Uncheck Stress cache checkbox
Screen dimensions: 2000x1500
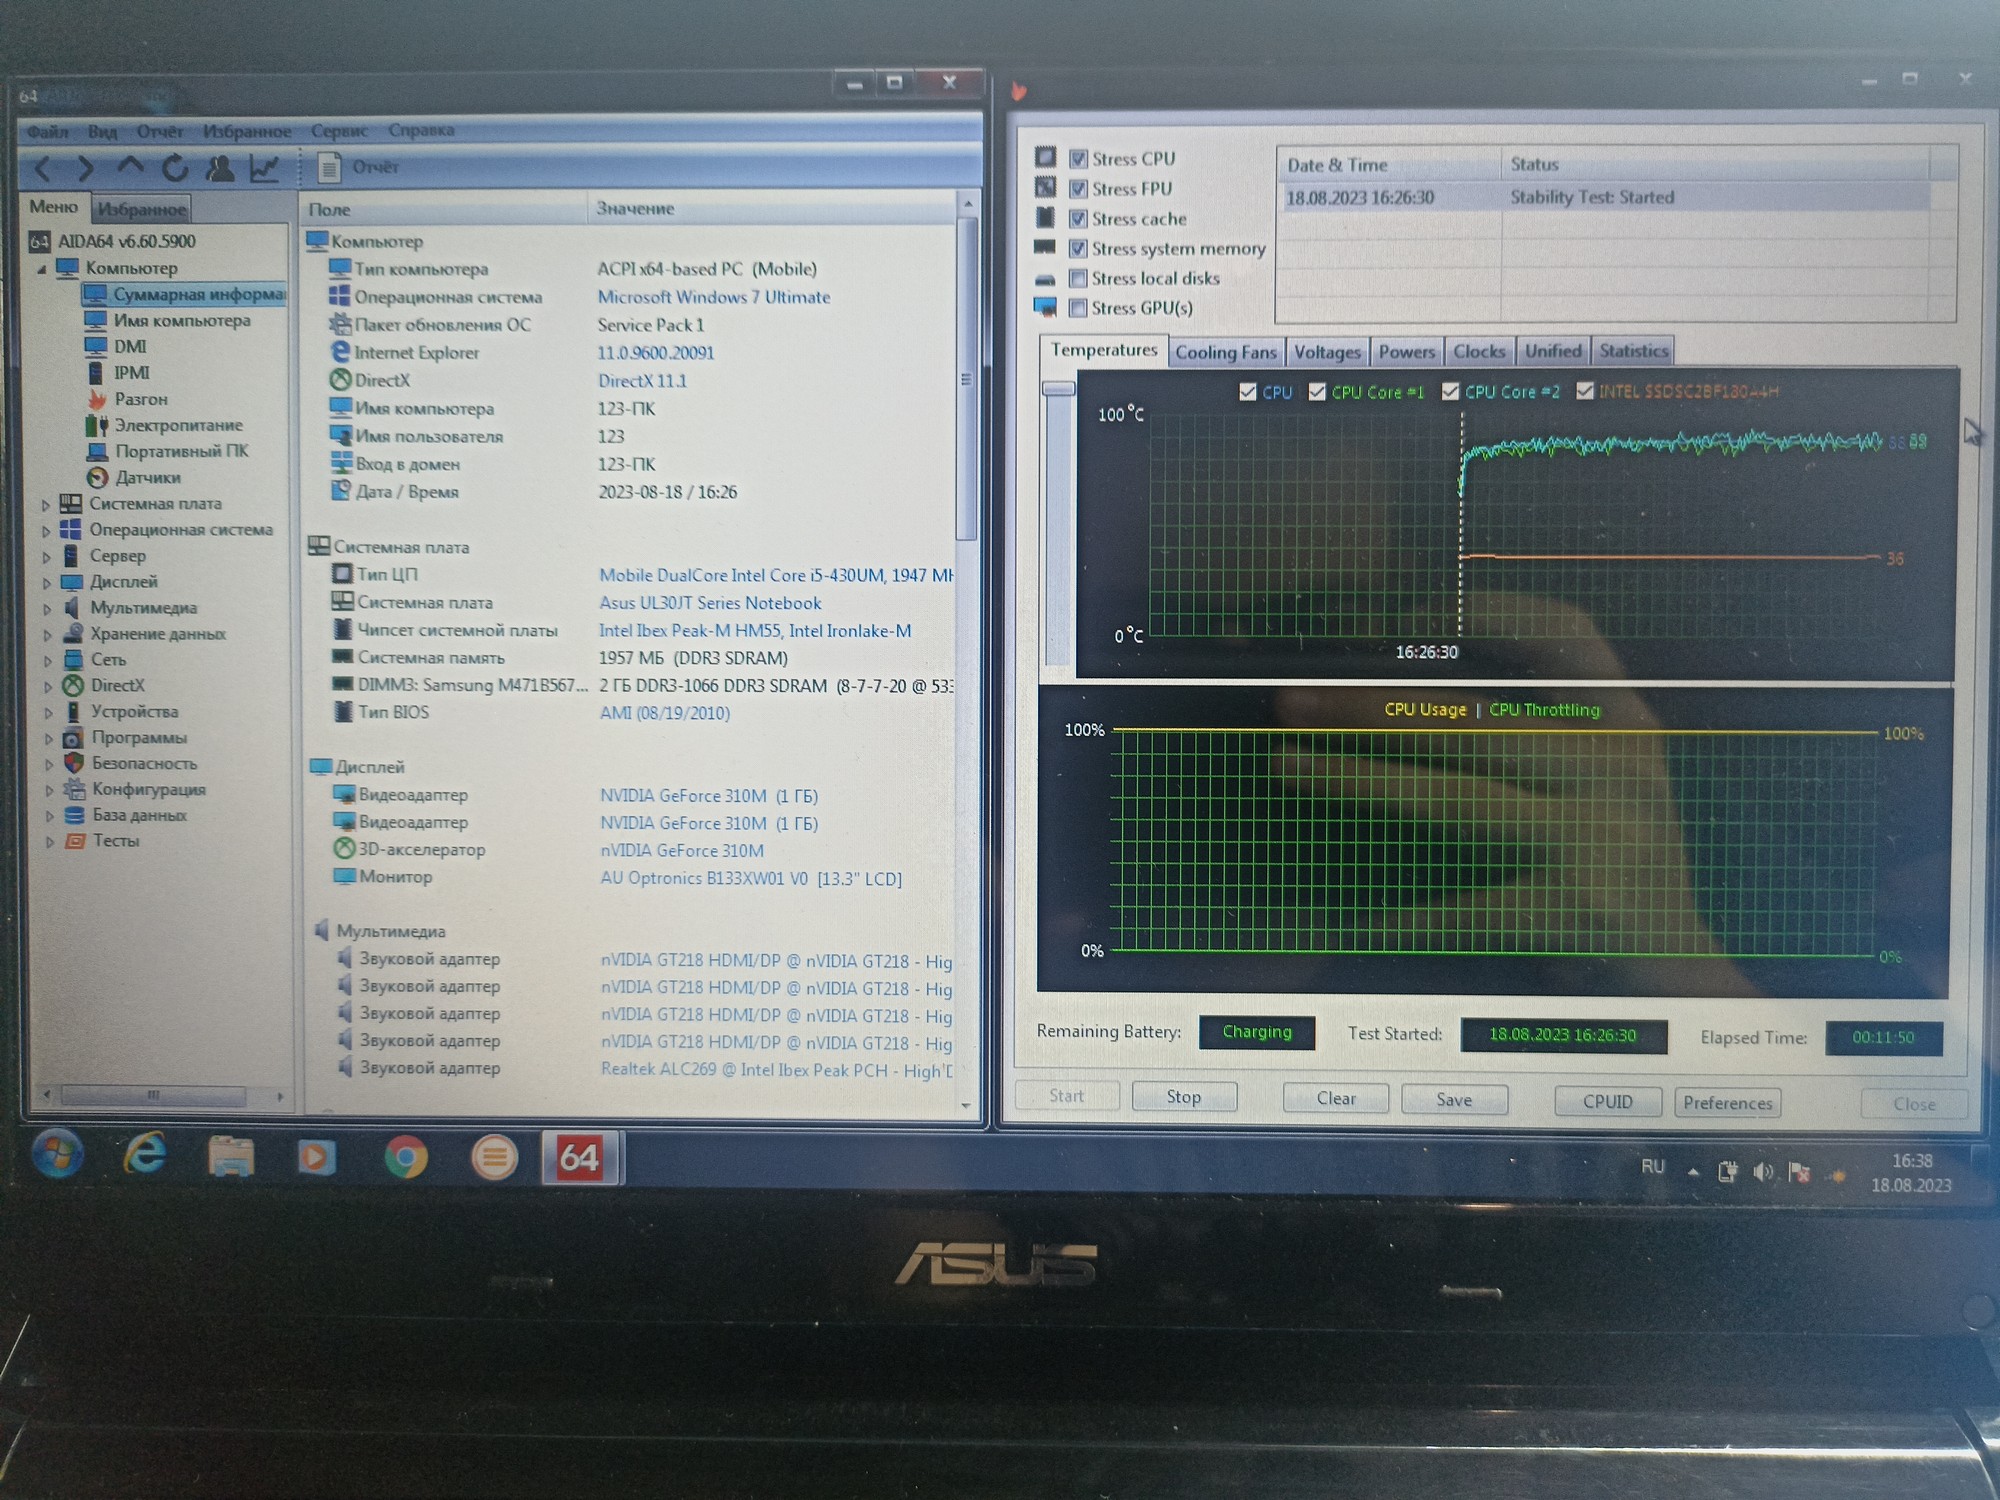[x=1078, y=218]
